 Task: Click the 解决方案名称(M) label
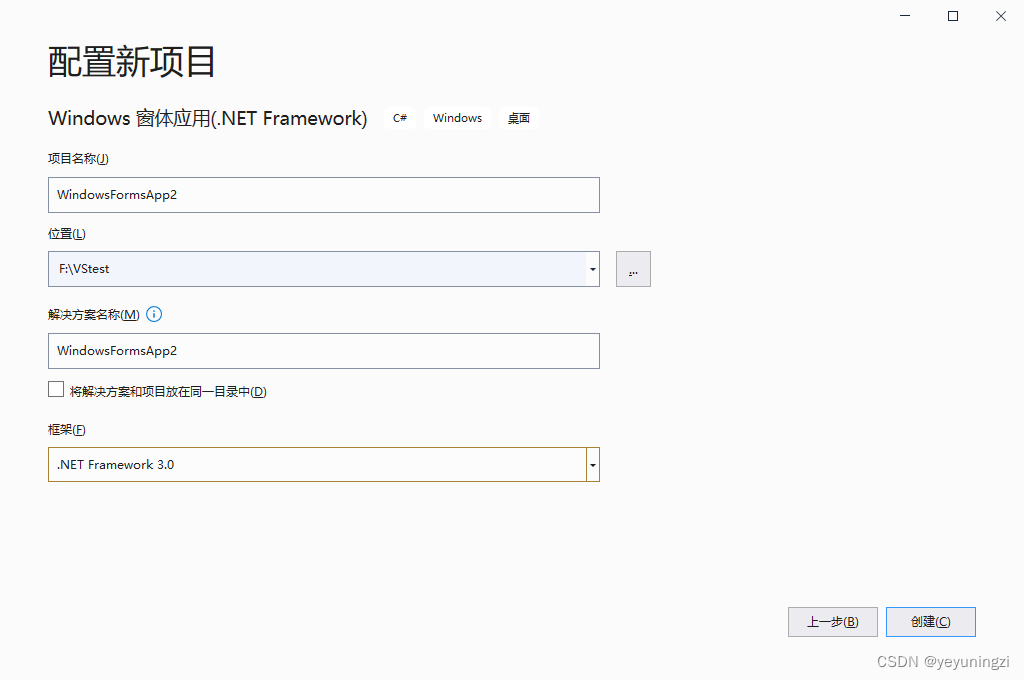click(x=93, y=315)
